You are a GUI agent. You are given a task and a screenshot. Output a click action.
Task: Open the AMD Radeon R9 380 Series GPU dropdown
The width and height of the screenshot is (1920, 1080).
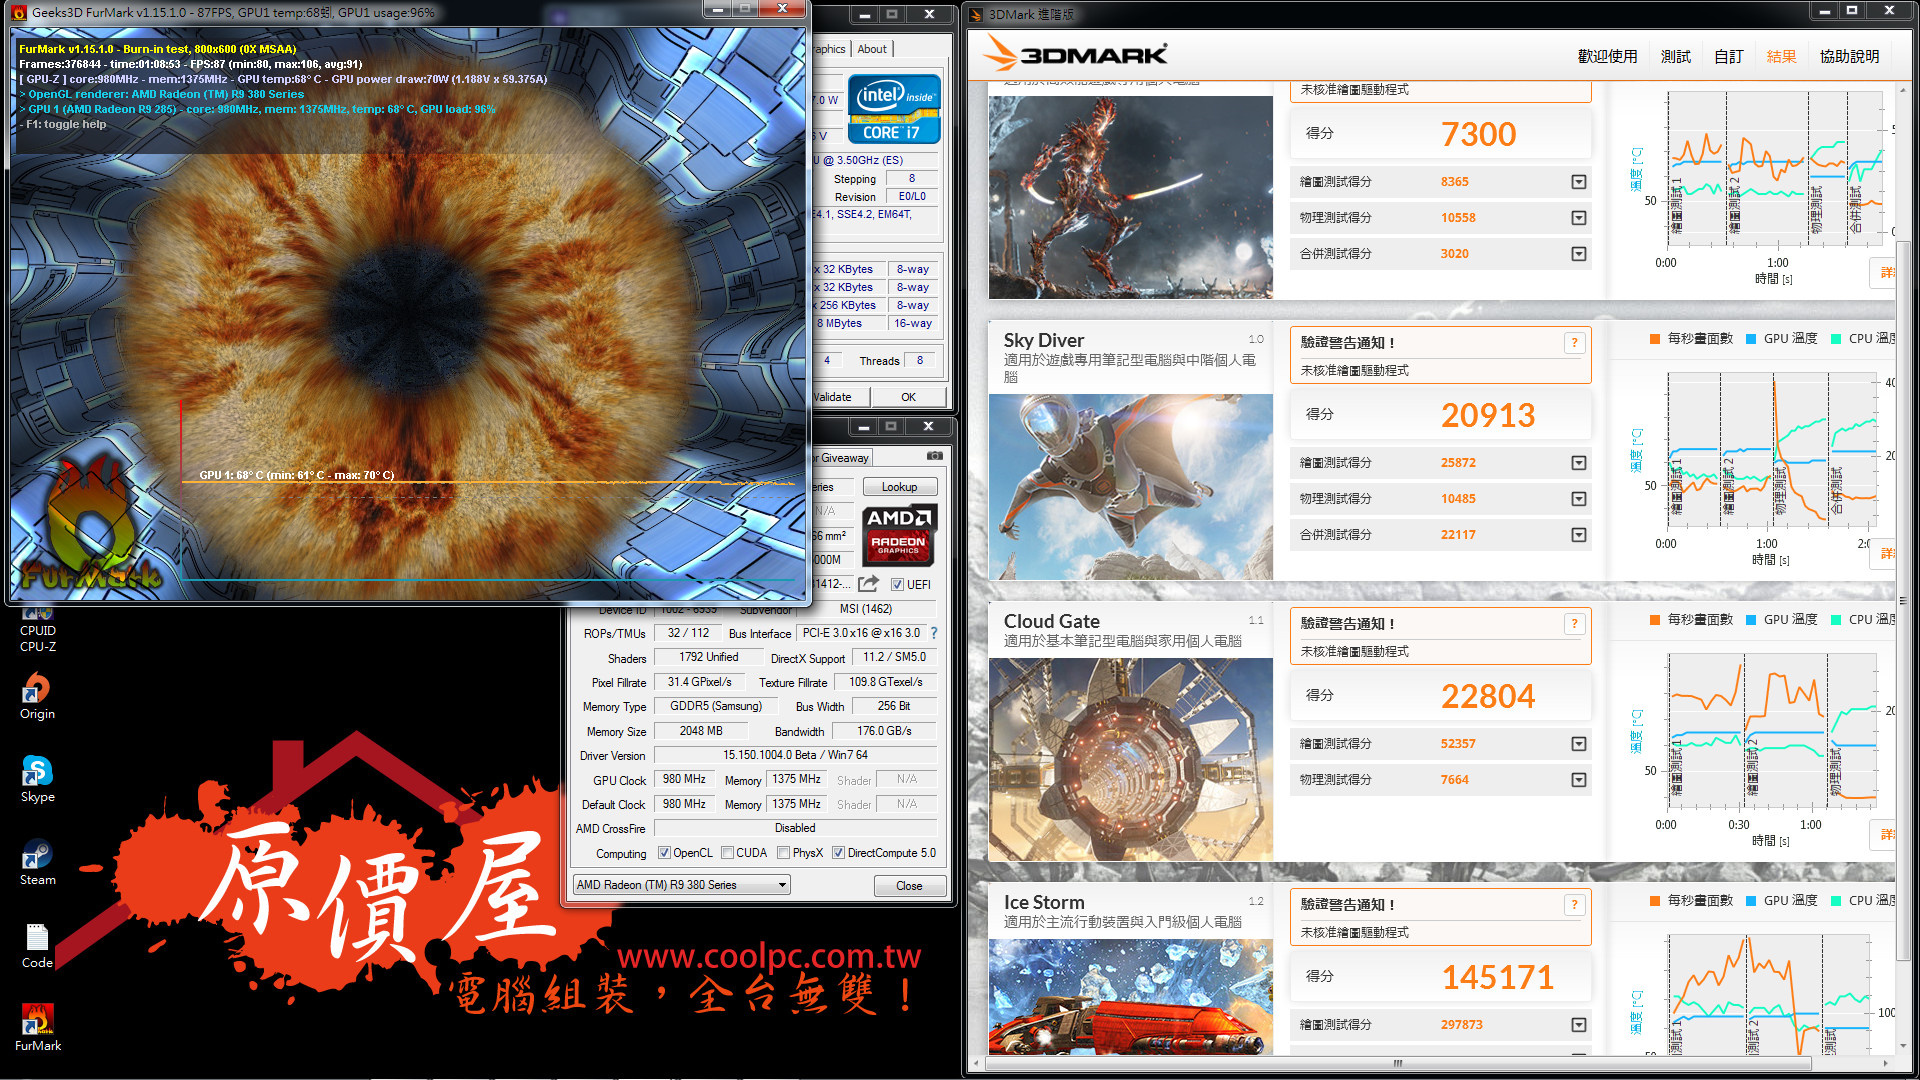point(682,885)
